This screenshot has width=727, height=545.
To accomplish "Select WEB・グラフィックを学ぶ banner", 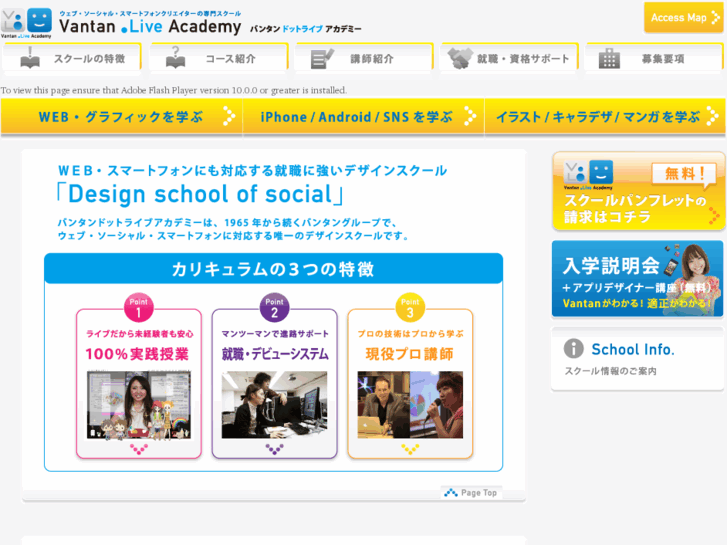I will pyautogui.click(x=121, y=116).
